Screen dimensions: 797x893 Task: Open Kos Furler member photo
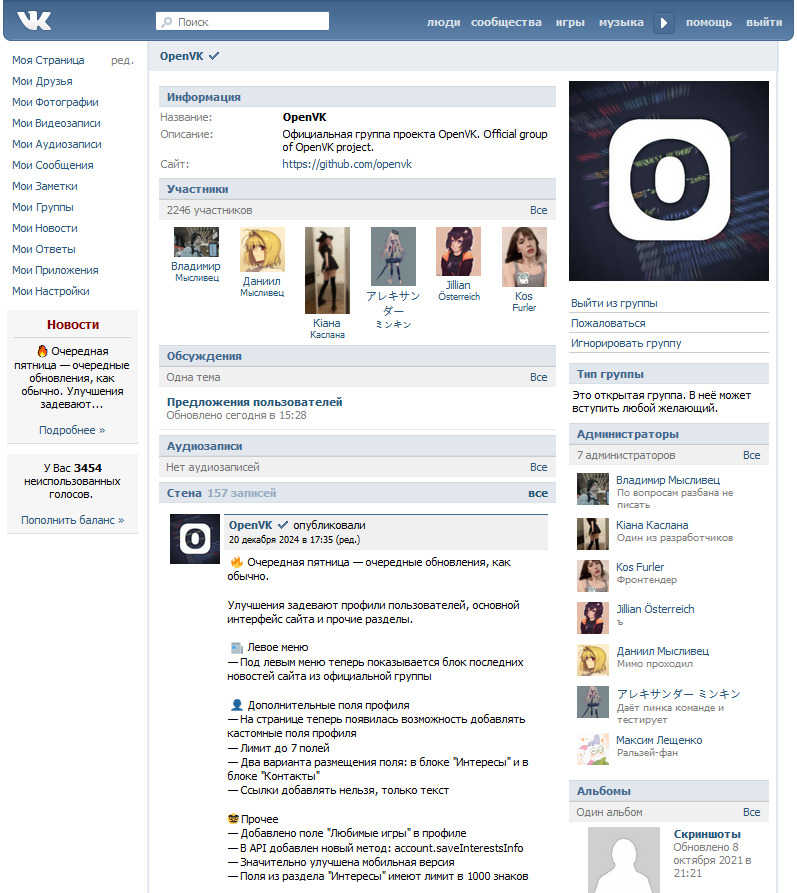coord(524,257)
